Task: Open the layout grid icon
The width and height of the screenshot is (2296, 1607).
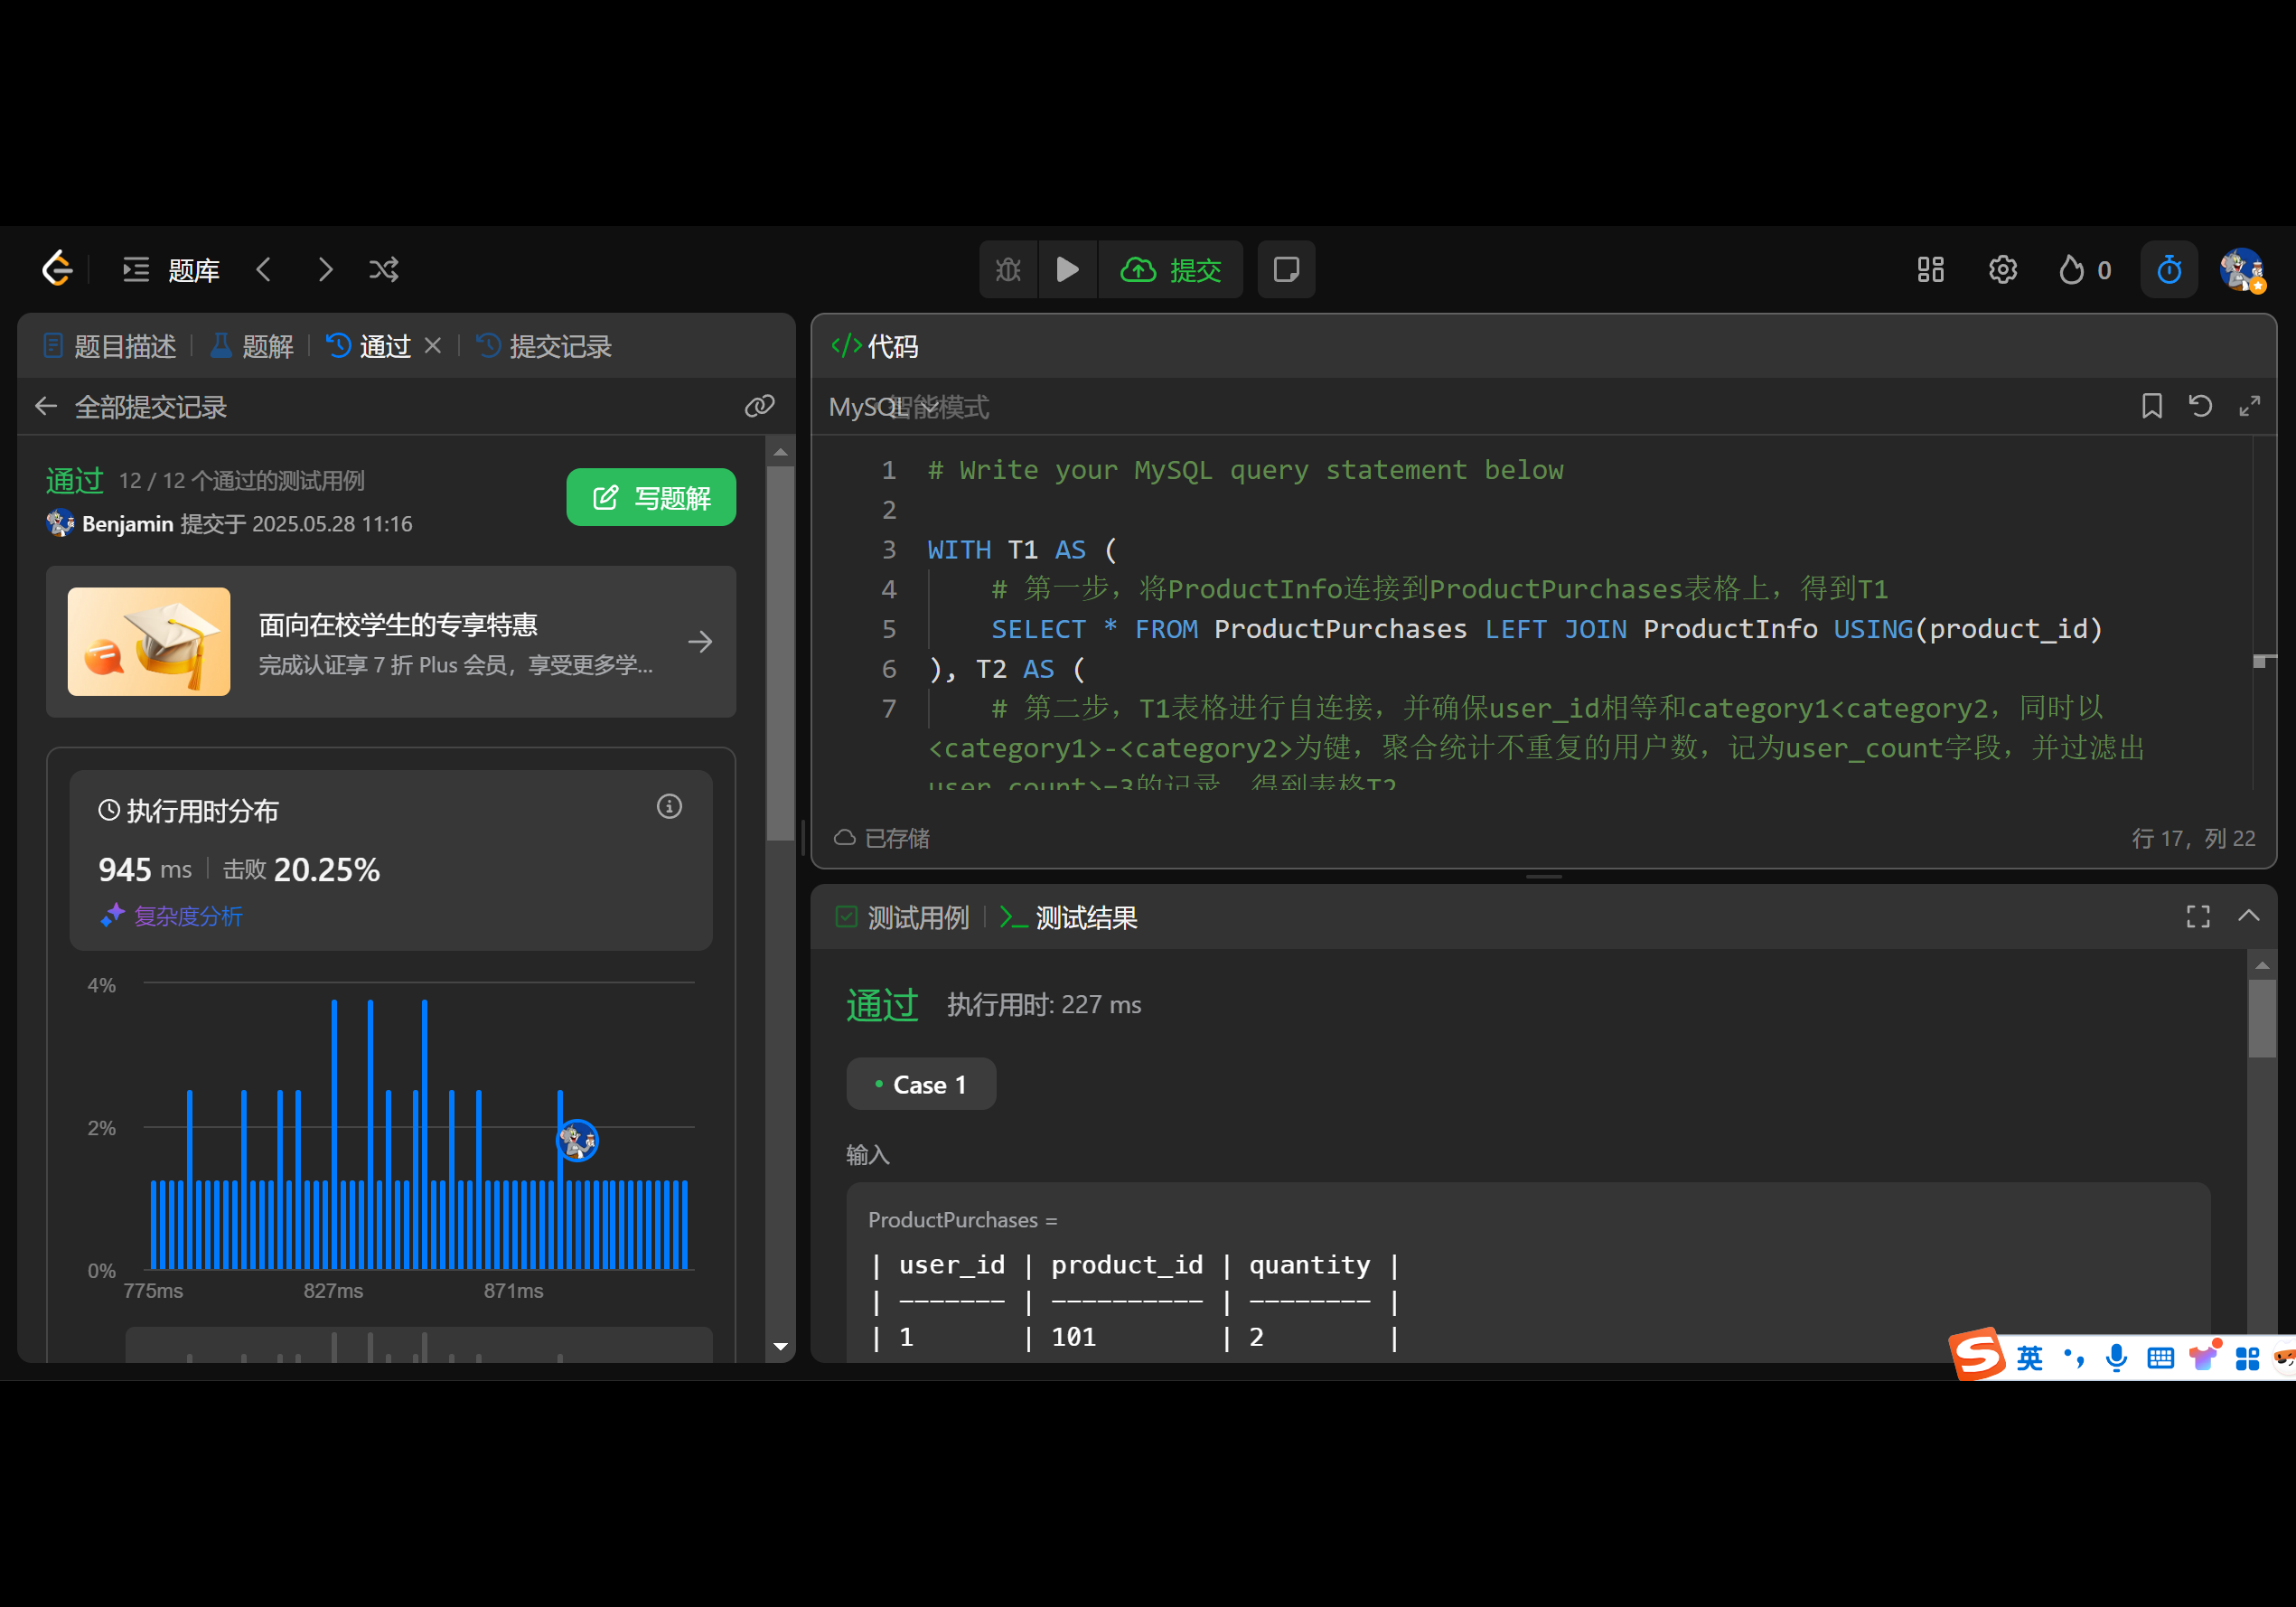Action: pos(1930,270)
